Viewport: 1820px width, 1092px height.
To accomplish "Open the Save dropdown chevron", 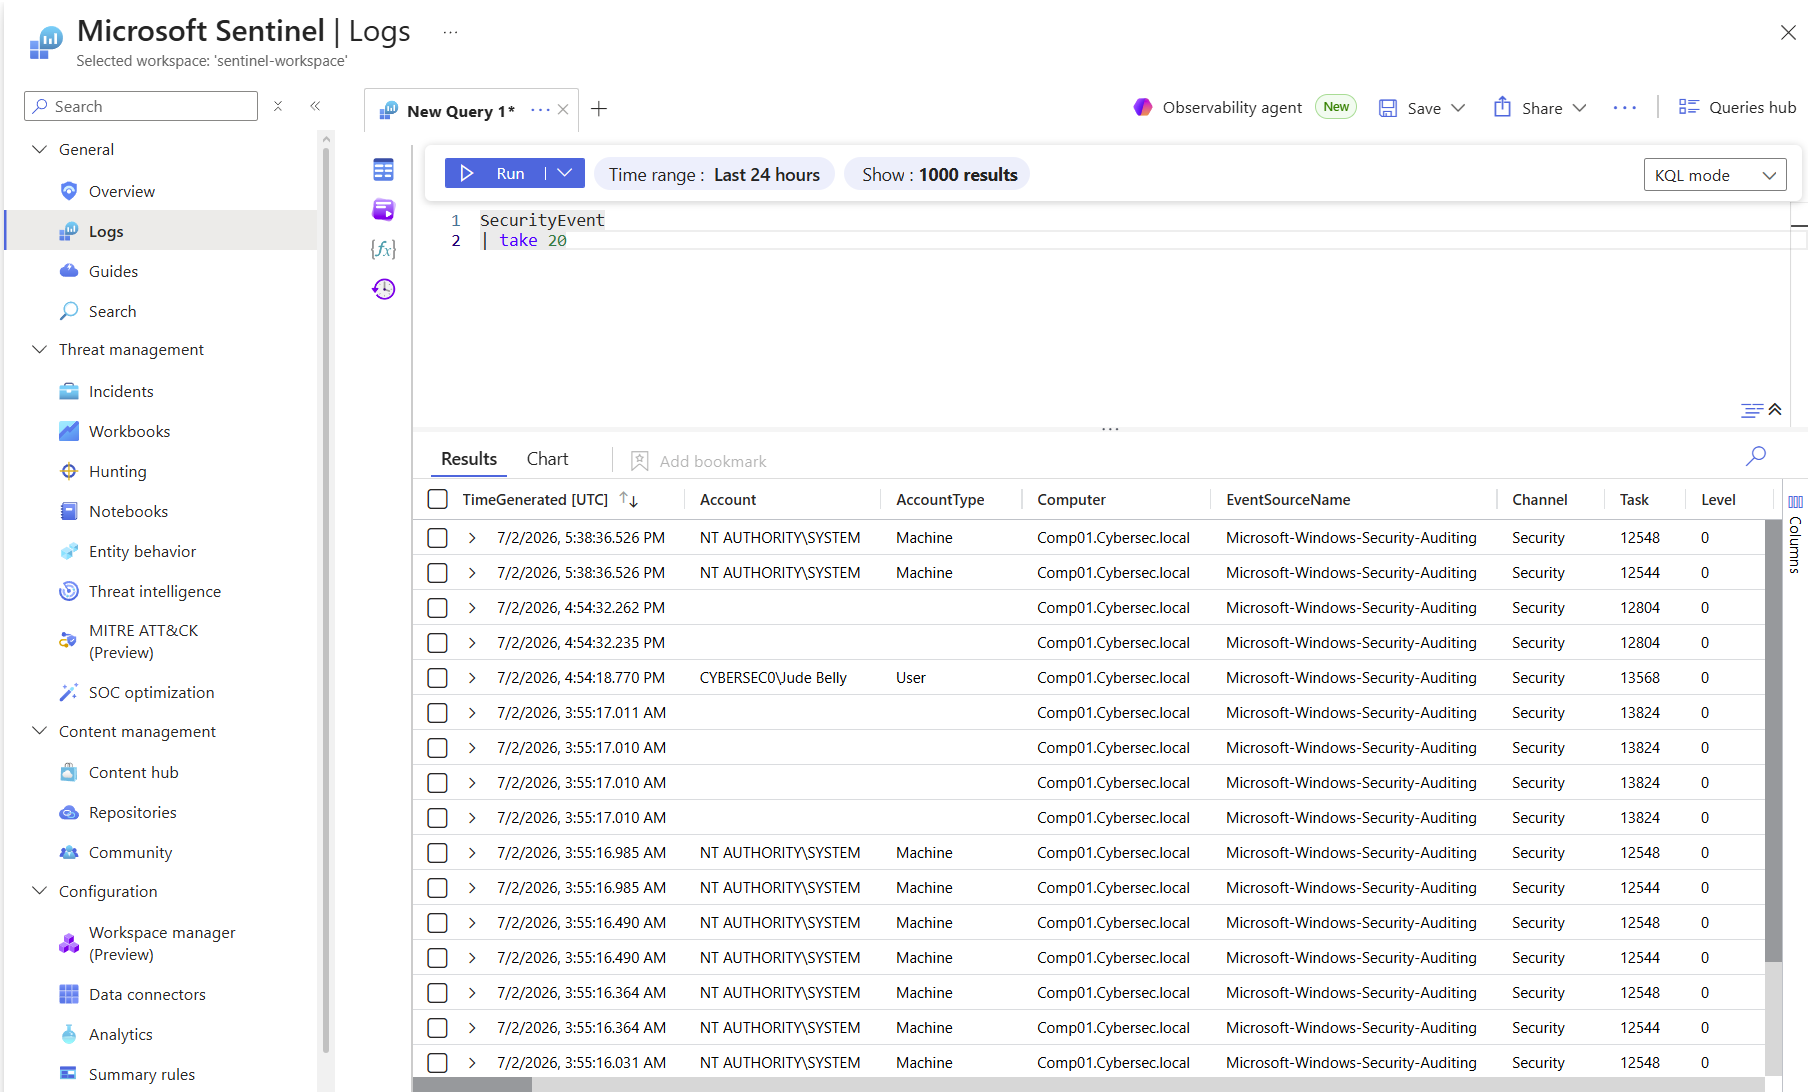I will tap(1458, 108).
